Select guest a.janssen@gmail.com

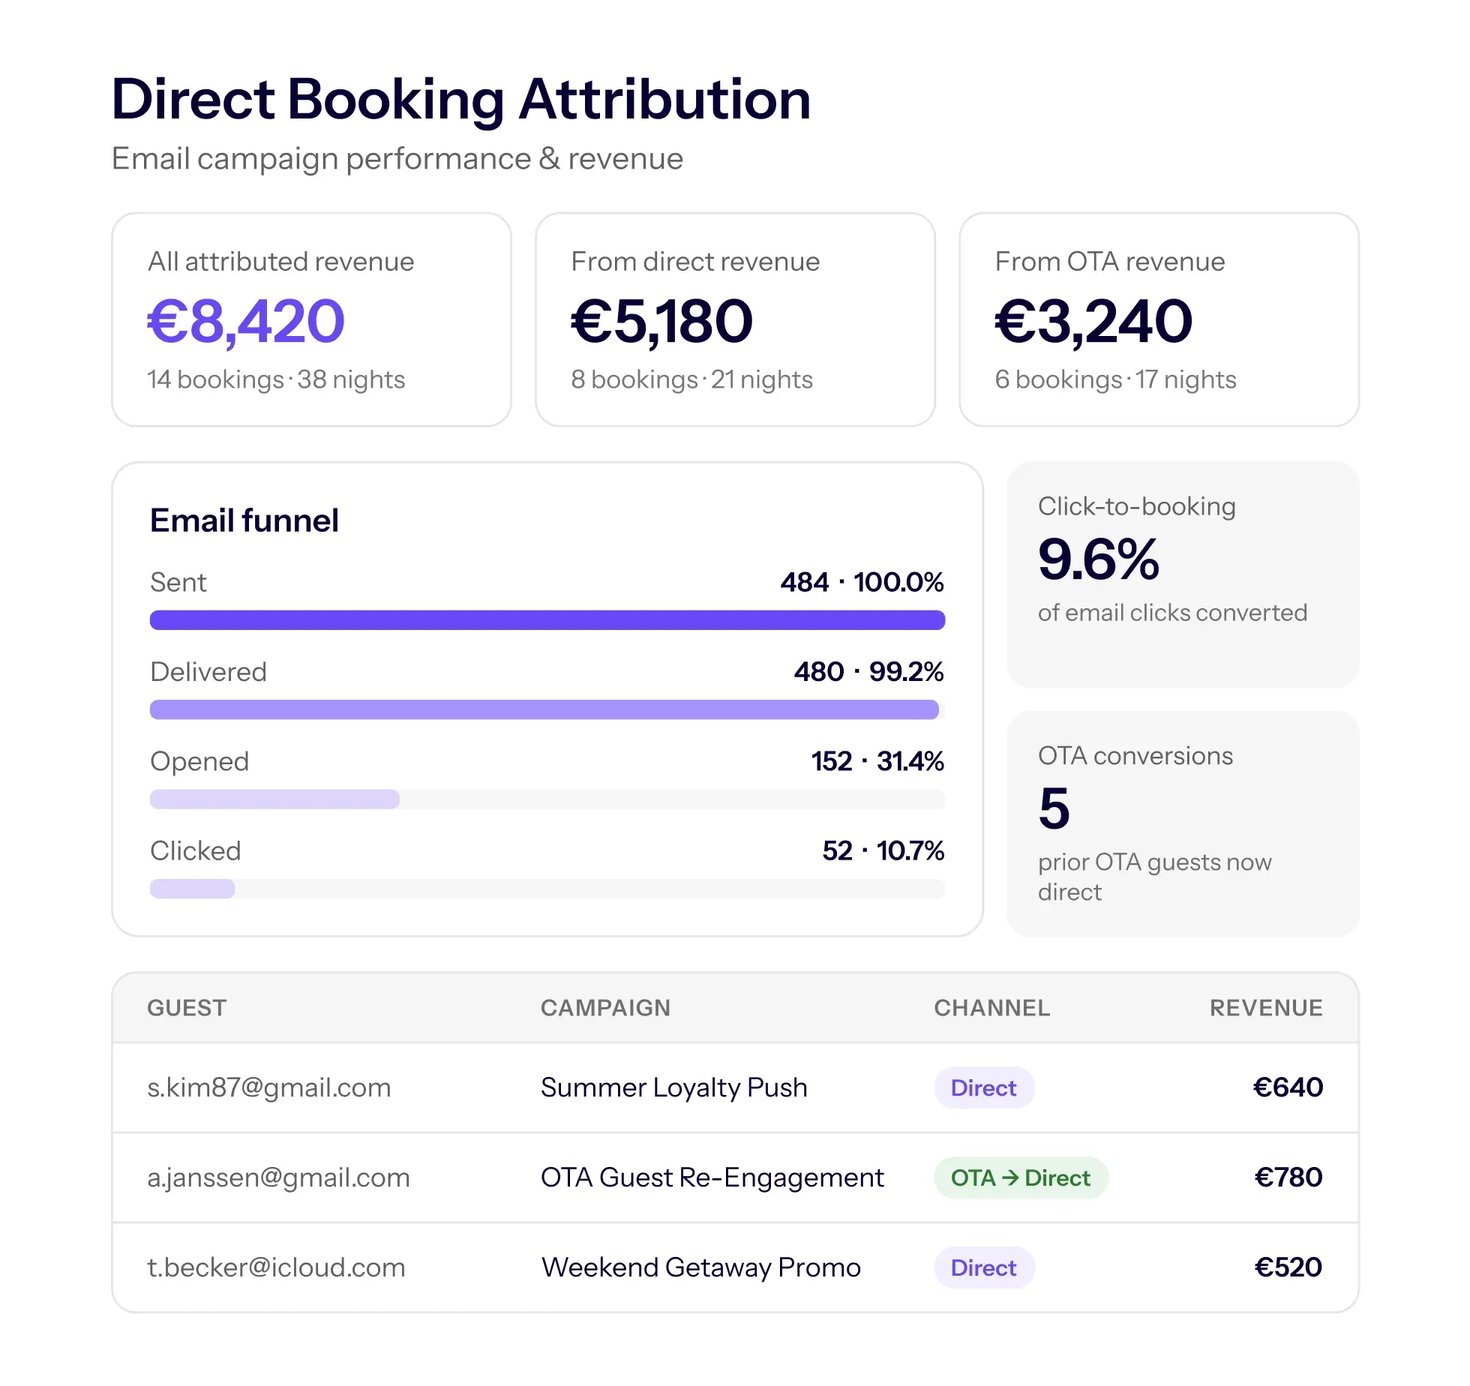click(278, 1178)
